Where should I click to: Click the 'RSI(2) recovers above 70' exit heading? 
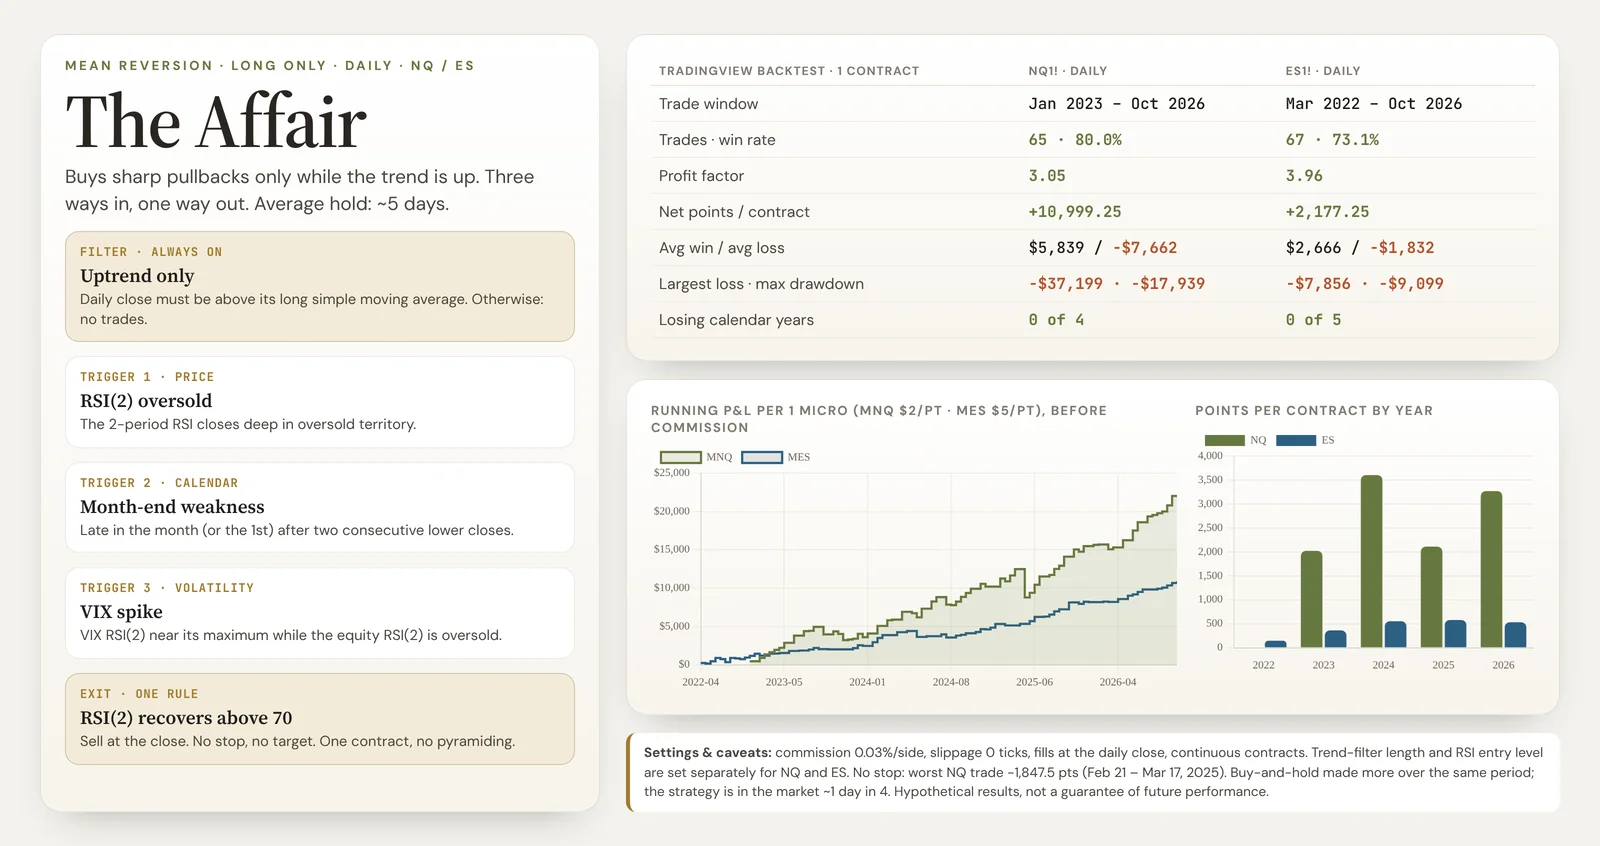pos(186,718)
